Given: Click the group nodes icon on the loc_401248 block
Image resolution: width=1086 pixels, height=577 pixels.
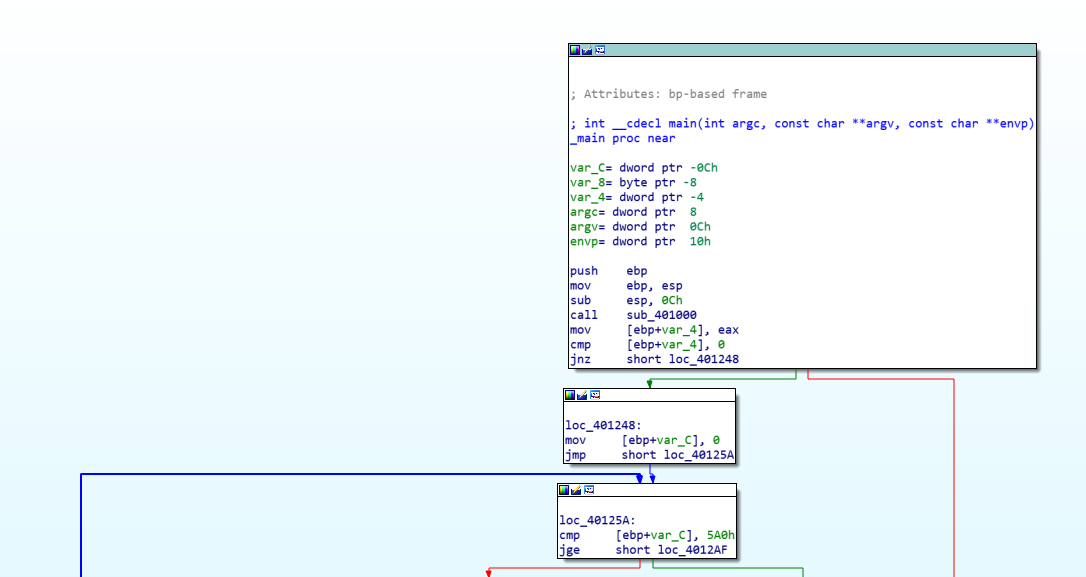Looking at the screenshot, I should click(595, 395).
